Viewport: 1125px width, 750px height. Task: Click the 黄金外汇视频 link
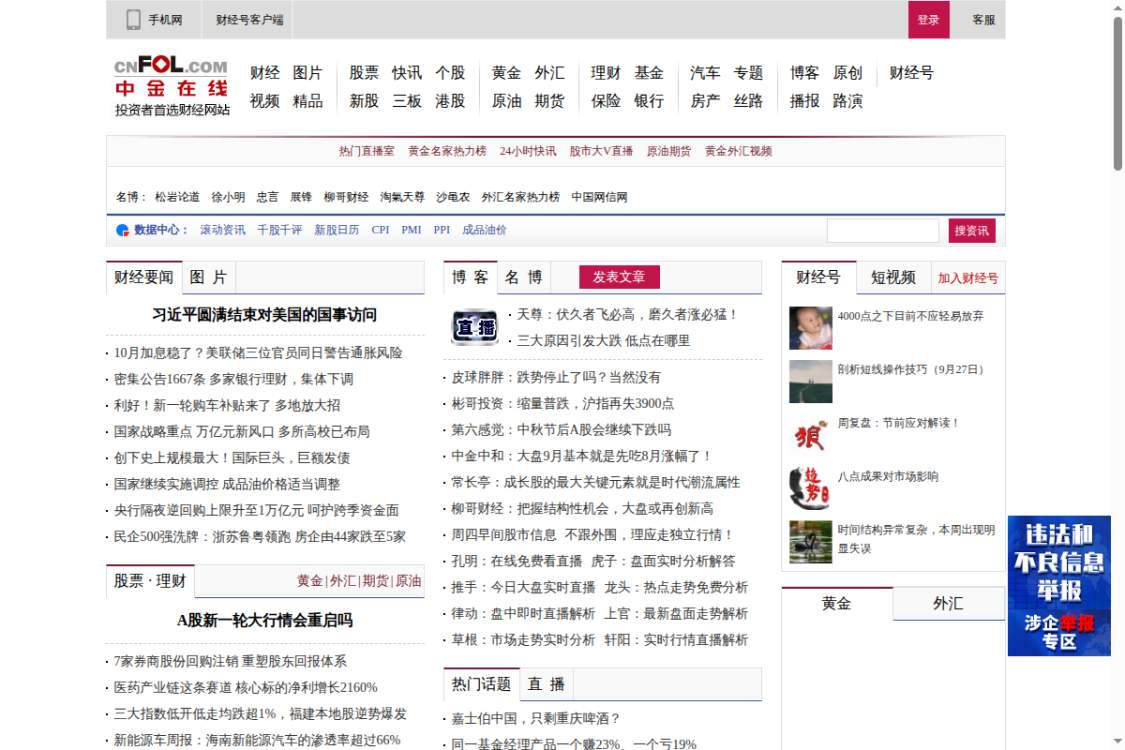pos(738,151)
